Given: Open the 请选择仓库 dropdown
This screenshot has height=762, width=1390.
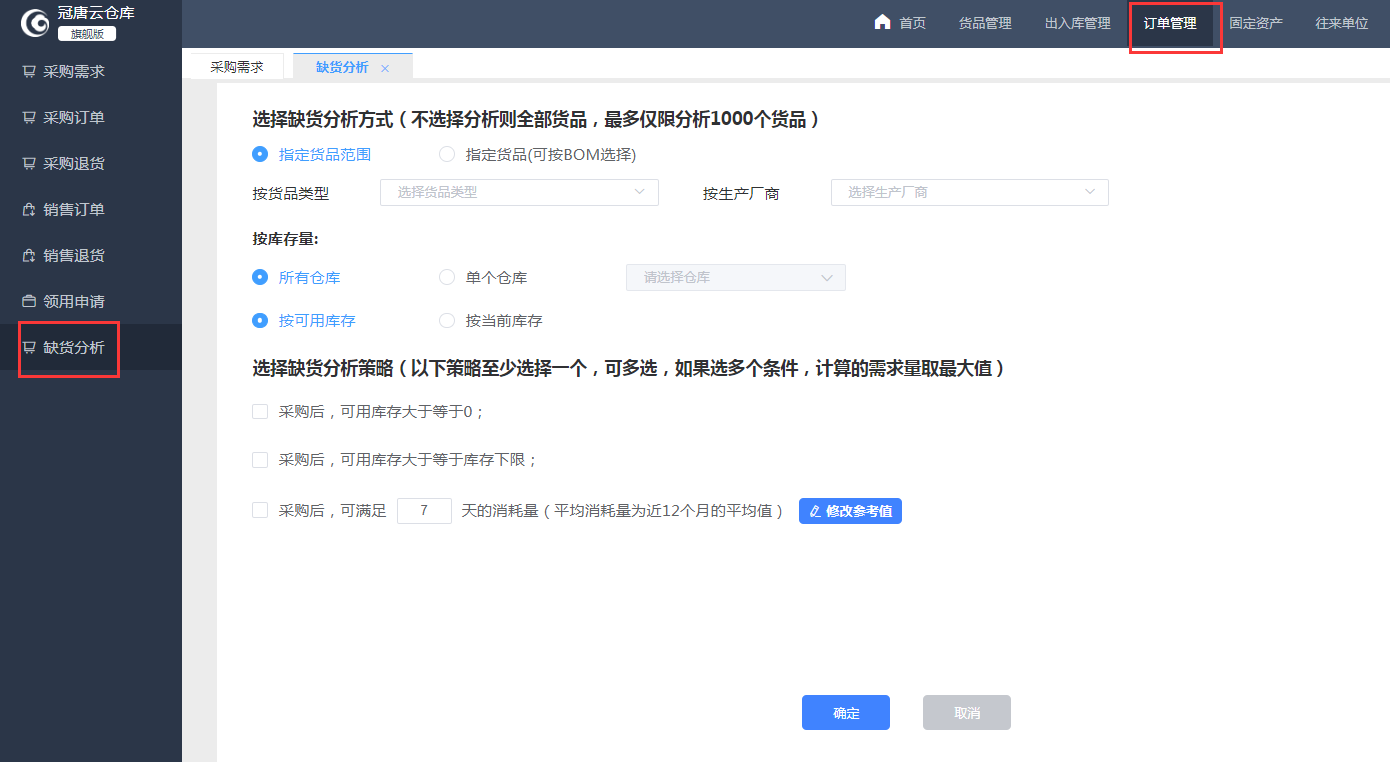Looking at the screenshot, I should 736,277.
